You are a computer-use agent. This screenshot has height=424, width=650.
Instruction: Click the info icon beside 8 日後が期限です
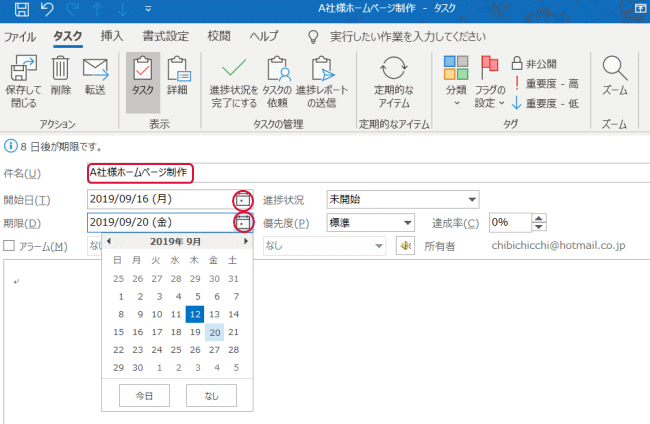pos(10,146)
